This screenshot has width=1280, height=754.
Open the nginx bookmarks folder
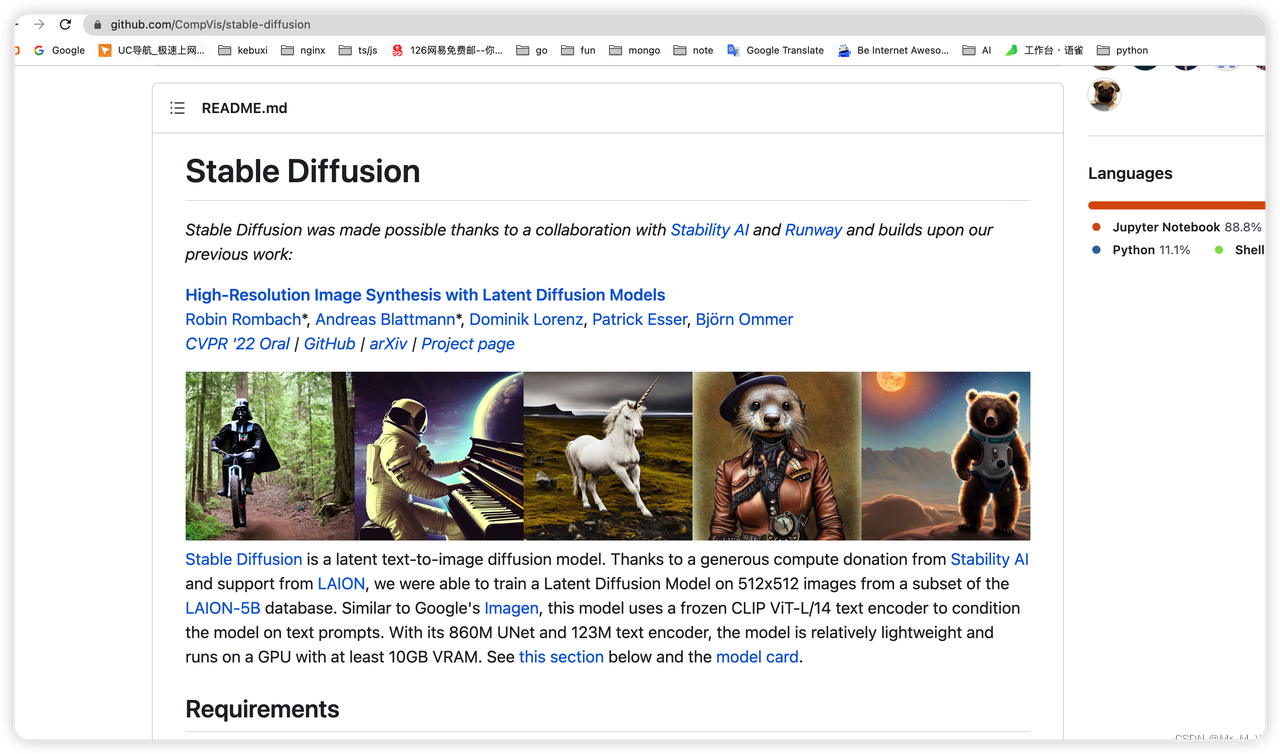303,50
